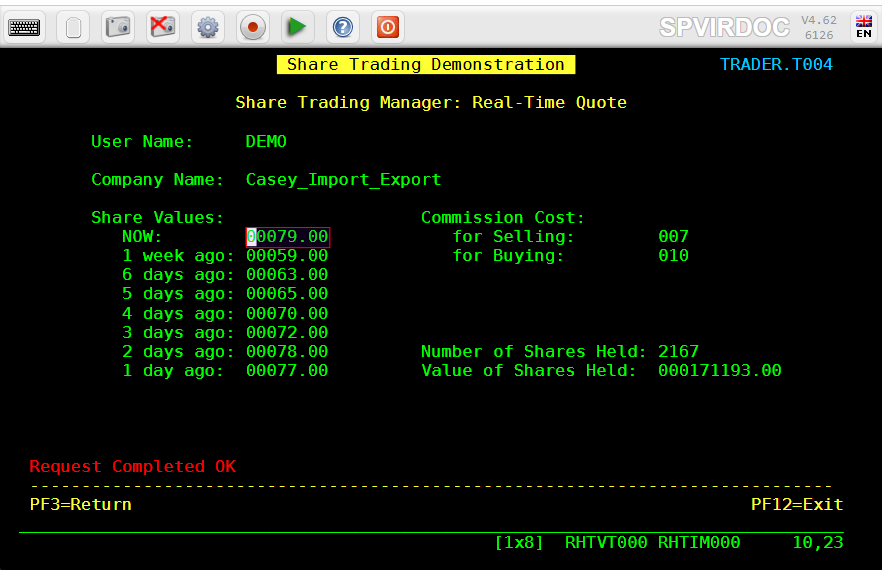Click the 6 days ago value 00063.00
882x570 pixels.
(x=287, y=275)
